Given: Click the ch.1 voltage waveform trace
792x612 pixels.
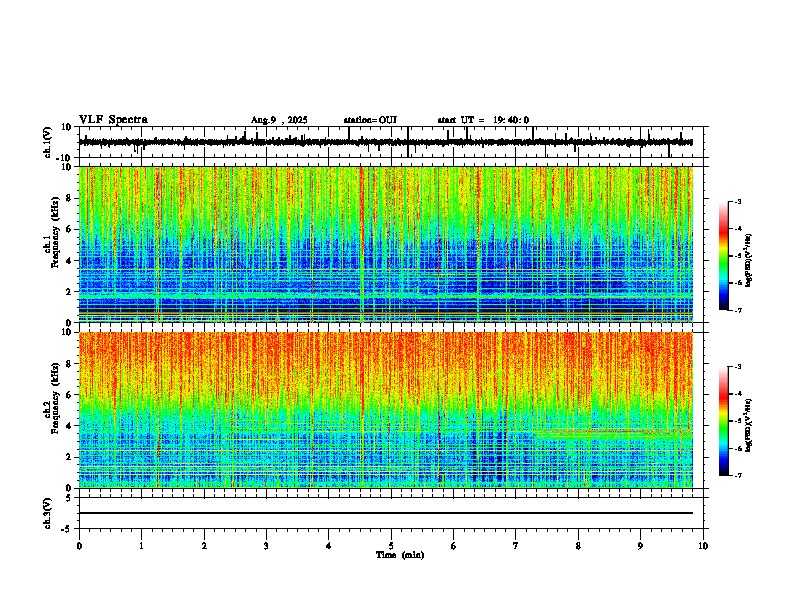Looking at the screenshot, I should coord(385,142).
